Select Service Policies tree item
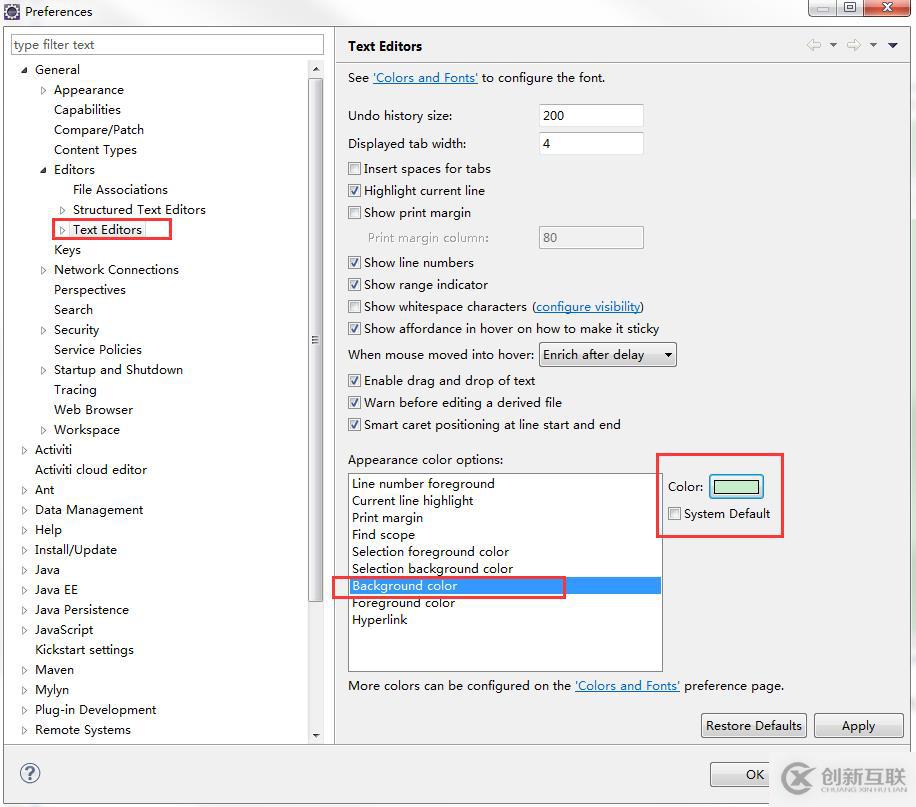This screenshot has width=916, height=807. (x=98, y=349)
